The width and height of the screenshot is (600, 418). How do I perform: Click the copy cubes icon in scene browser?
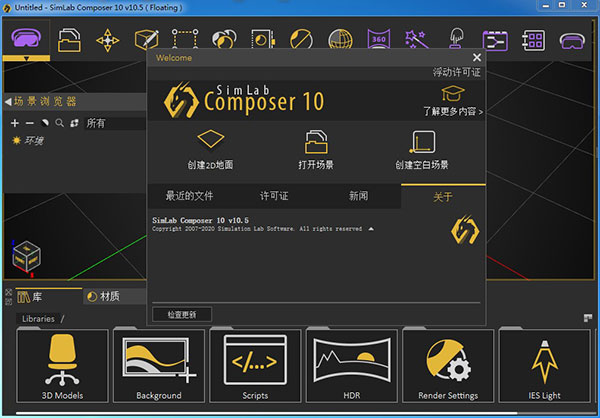click(74, 123)
